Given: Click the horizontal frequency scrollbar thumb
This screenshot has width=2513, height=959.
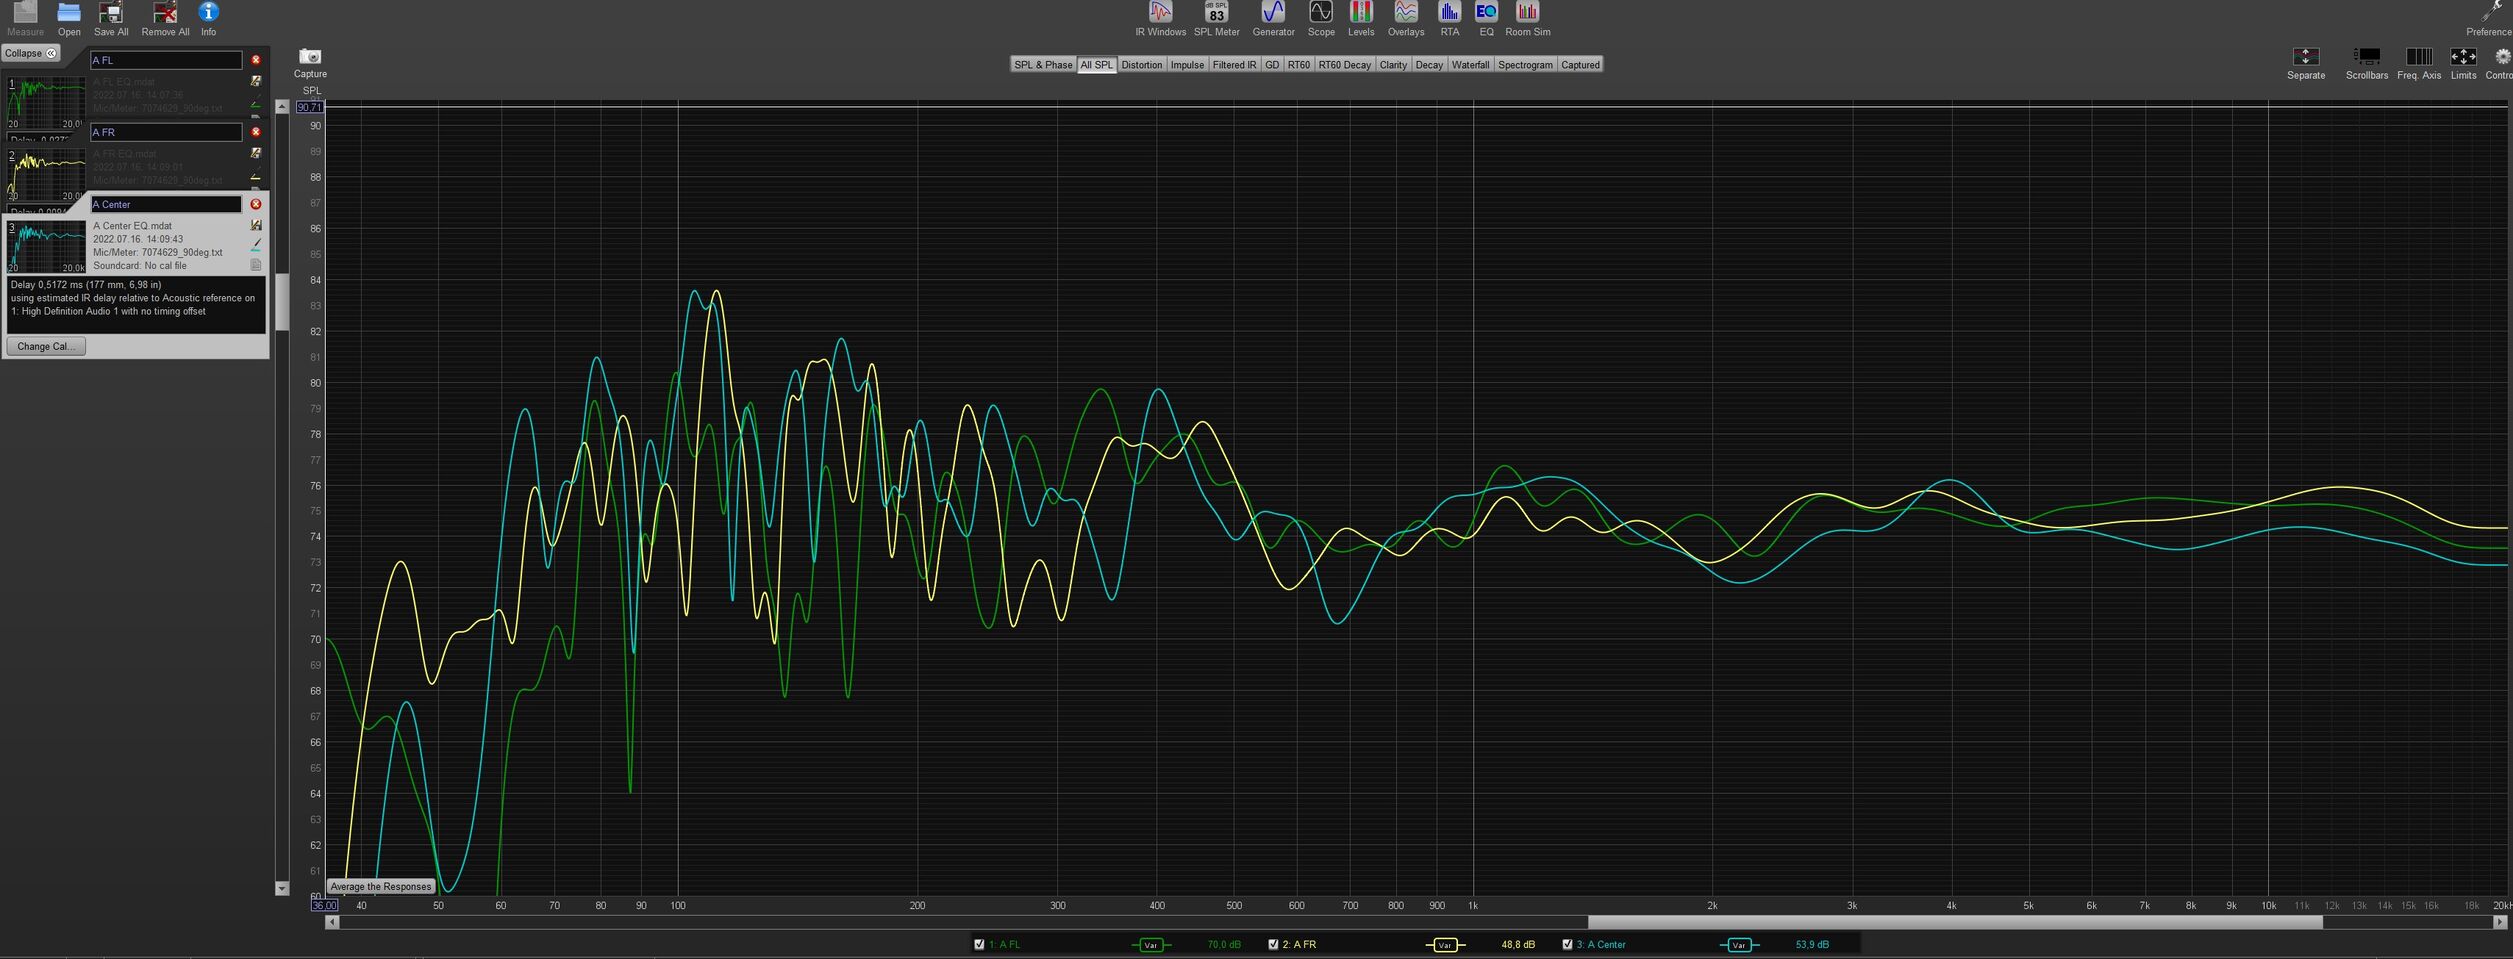Looking at the screenshot, I should coord(1955,922).
